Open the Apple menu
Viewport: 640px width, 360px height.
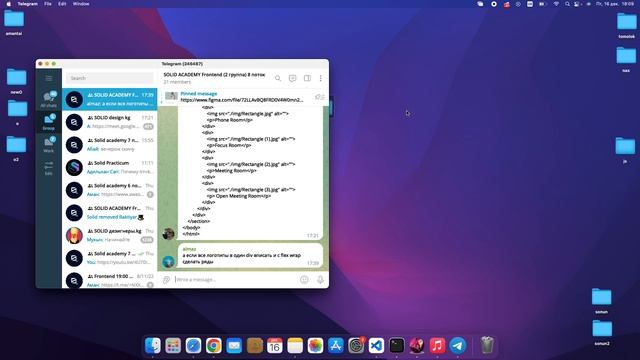pyautogui.click(x=9, y=4)
